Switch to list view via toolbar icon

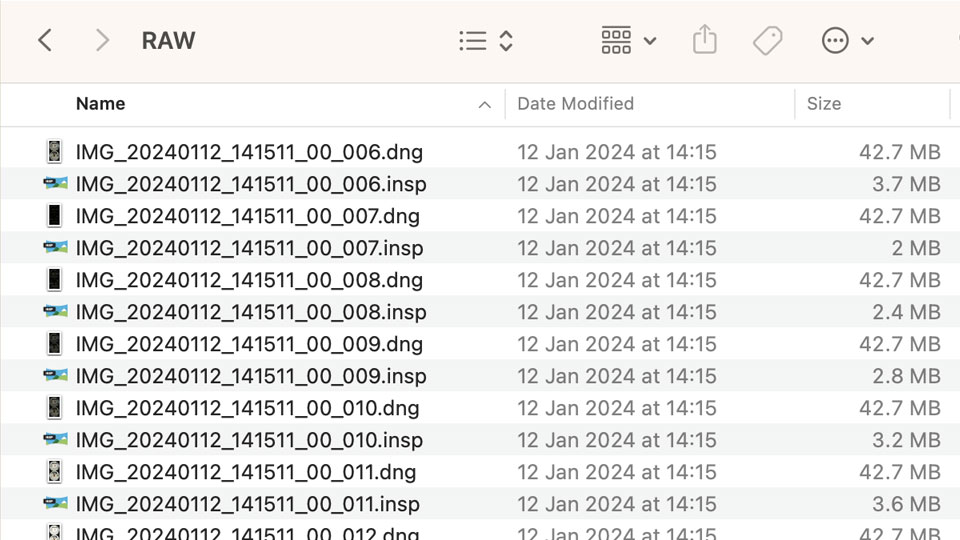pos(473,41)
